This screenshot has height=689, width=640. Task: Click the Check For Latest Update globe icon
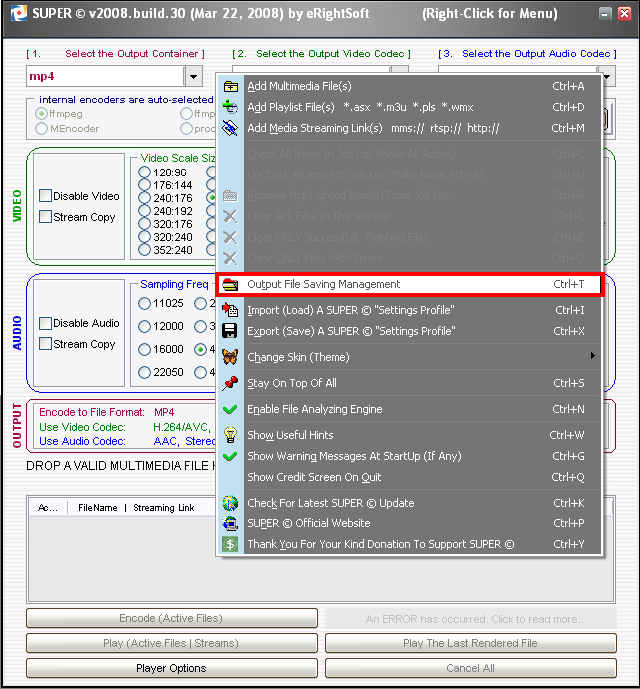coord(230,503)
